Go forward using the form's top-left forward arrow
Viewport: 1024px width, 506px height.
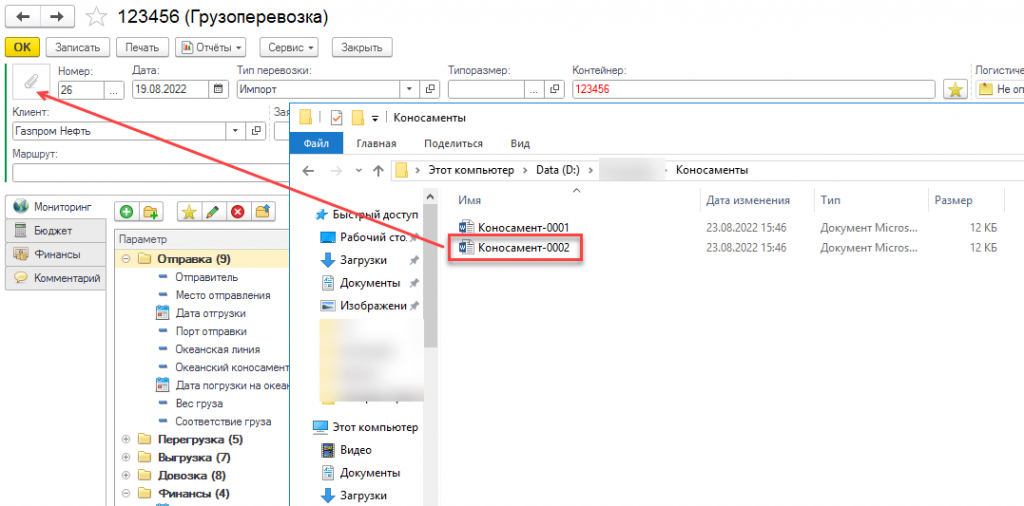point(57,17)
